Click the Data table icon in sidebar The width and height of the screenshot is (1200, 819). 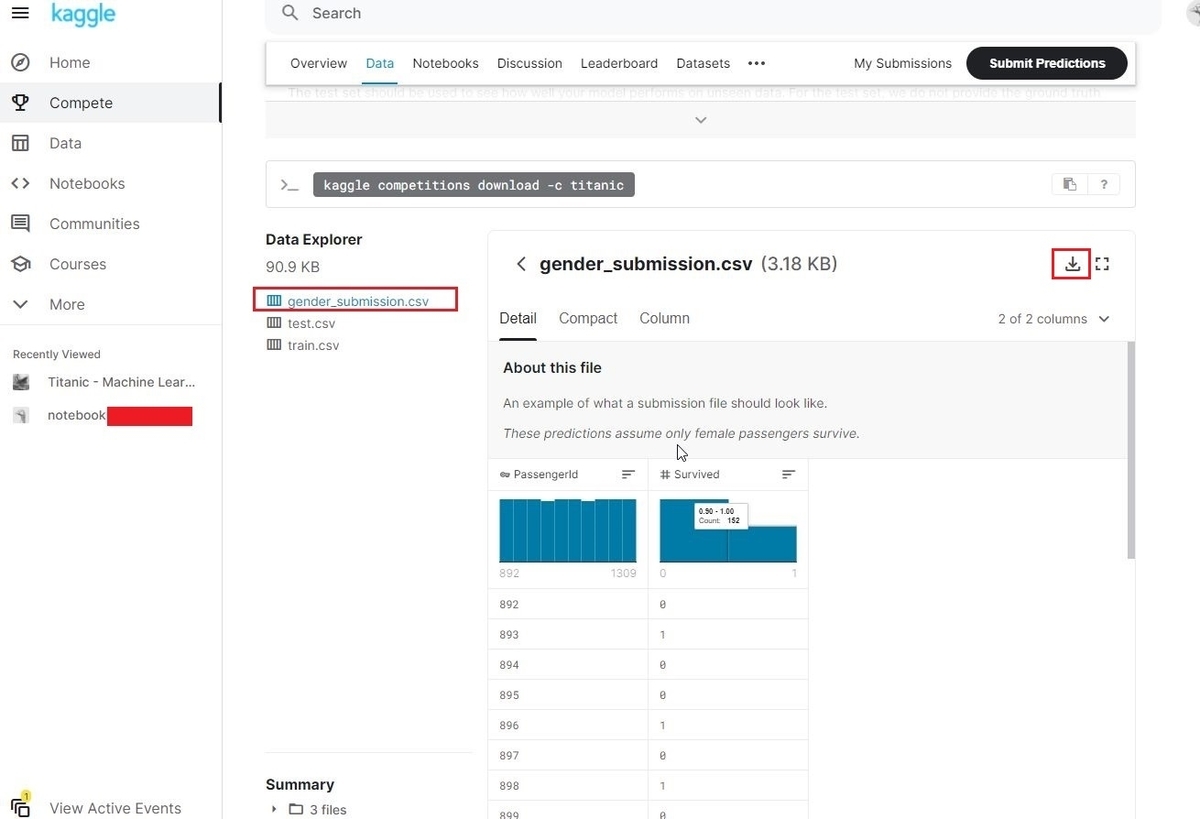click(20, 143)
